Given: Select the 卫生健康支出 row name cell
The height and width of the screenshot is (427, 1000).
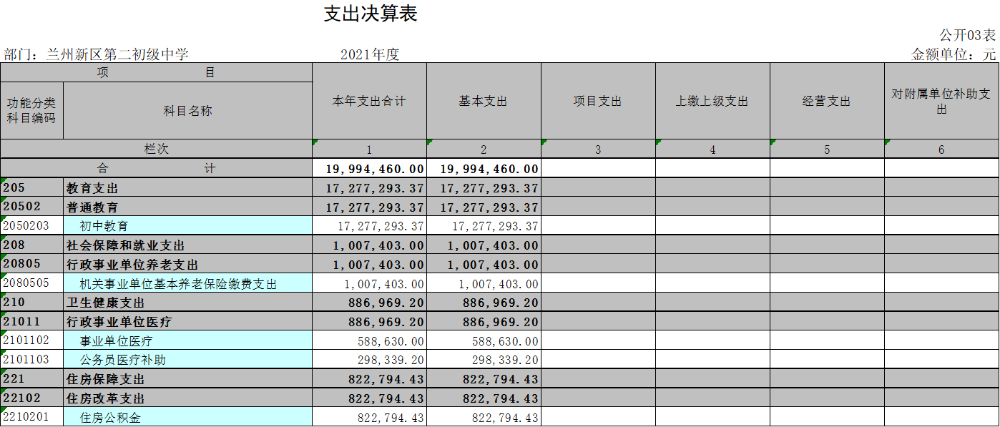Looking at the screenshot, I should point(187,303).
